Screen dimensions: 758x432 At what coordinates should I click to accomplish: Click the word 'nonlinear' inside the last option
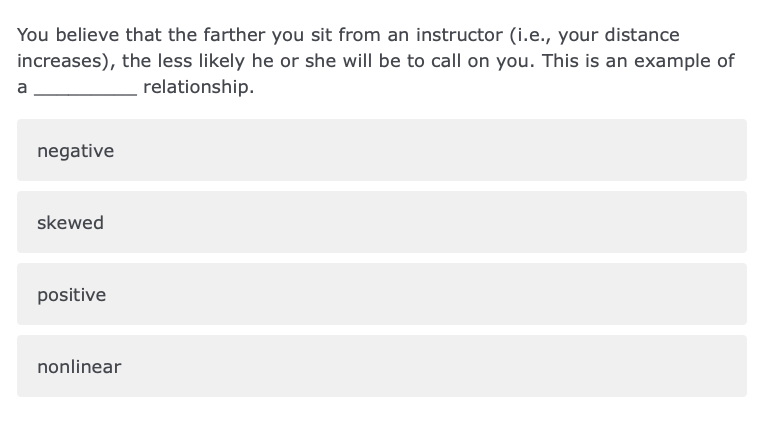79,367
